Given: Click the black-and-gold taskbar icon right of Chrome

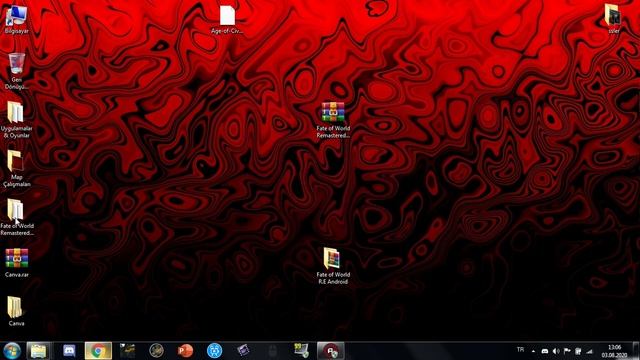Looking at the screenshot, I should click(x=127, y=351).
